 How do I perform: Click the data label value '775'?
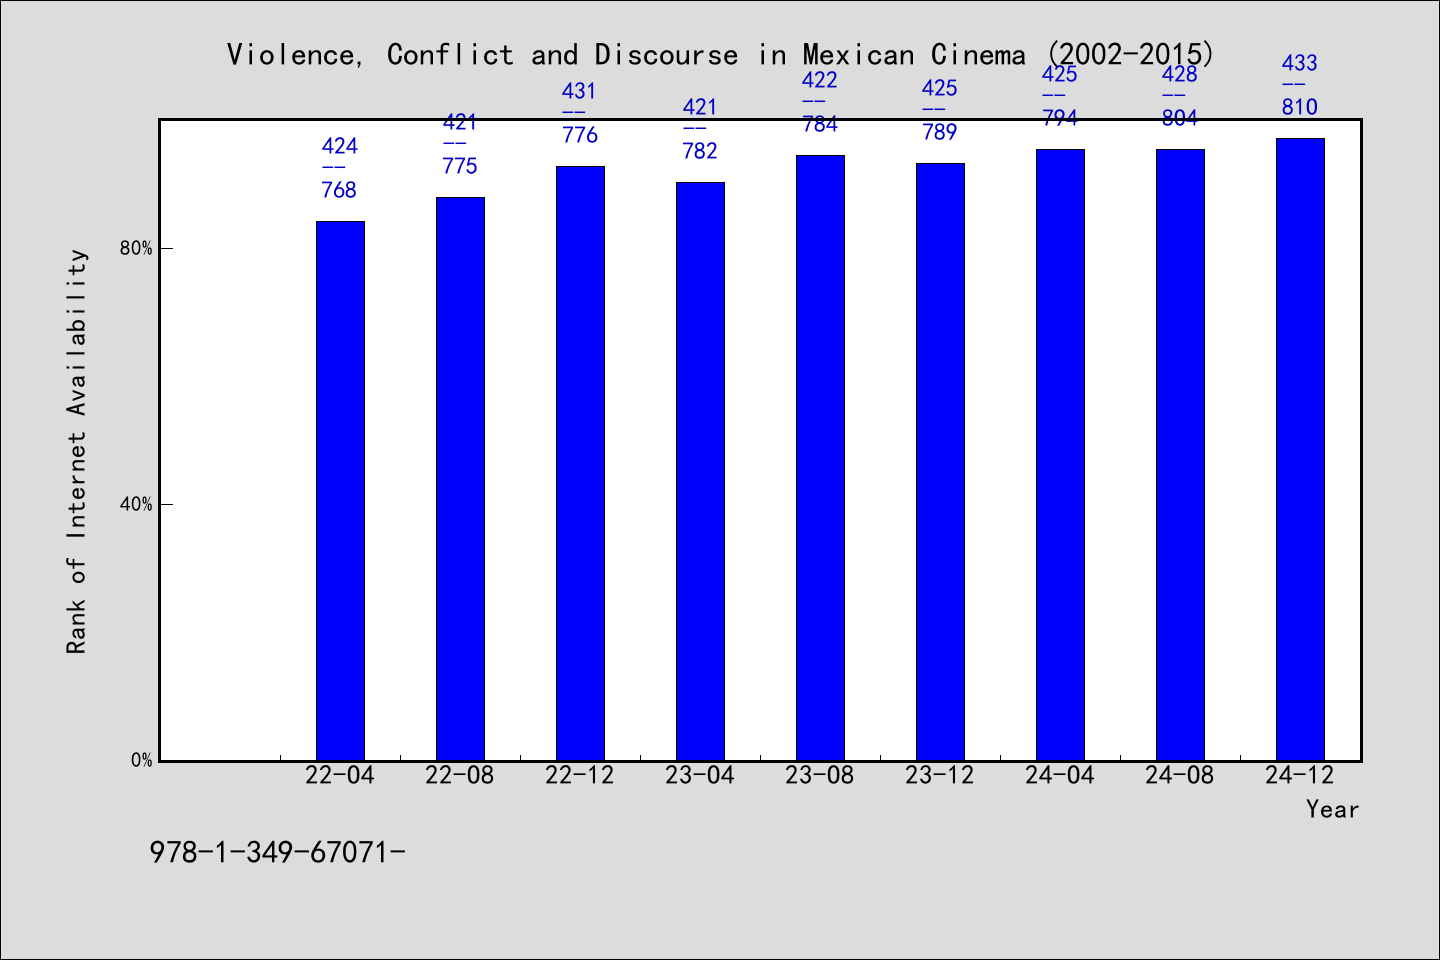click(x=460, y=166)
